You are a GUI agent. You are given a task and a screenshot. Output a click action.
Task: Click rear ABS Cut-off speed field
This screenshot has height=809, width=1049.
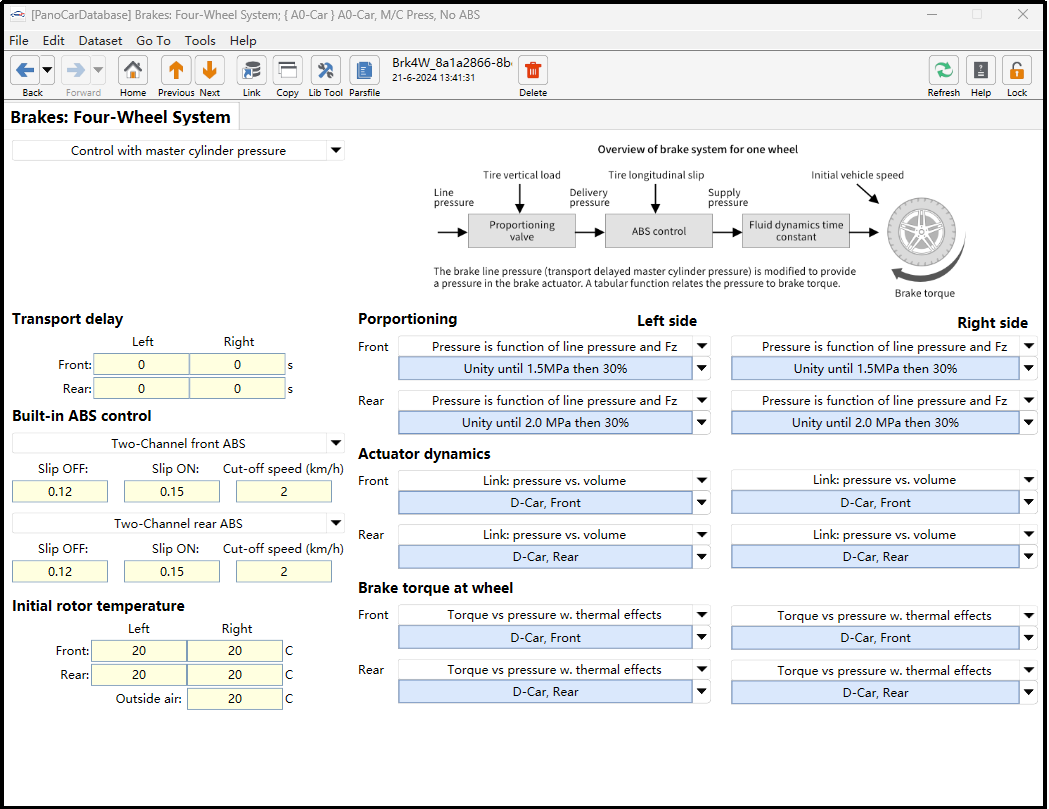coord(284,572)
